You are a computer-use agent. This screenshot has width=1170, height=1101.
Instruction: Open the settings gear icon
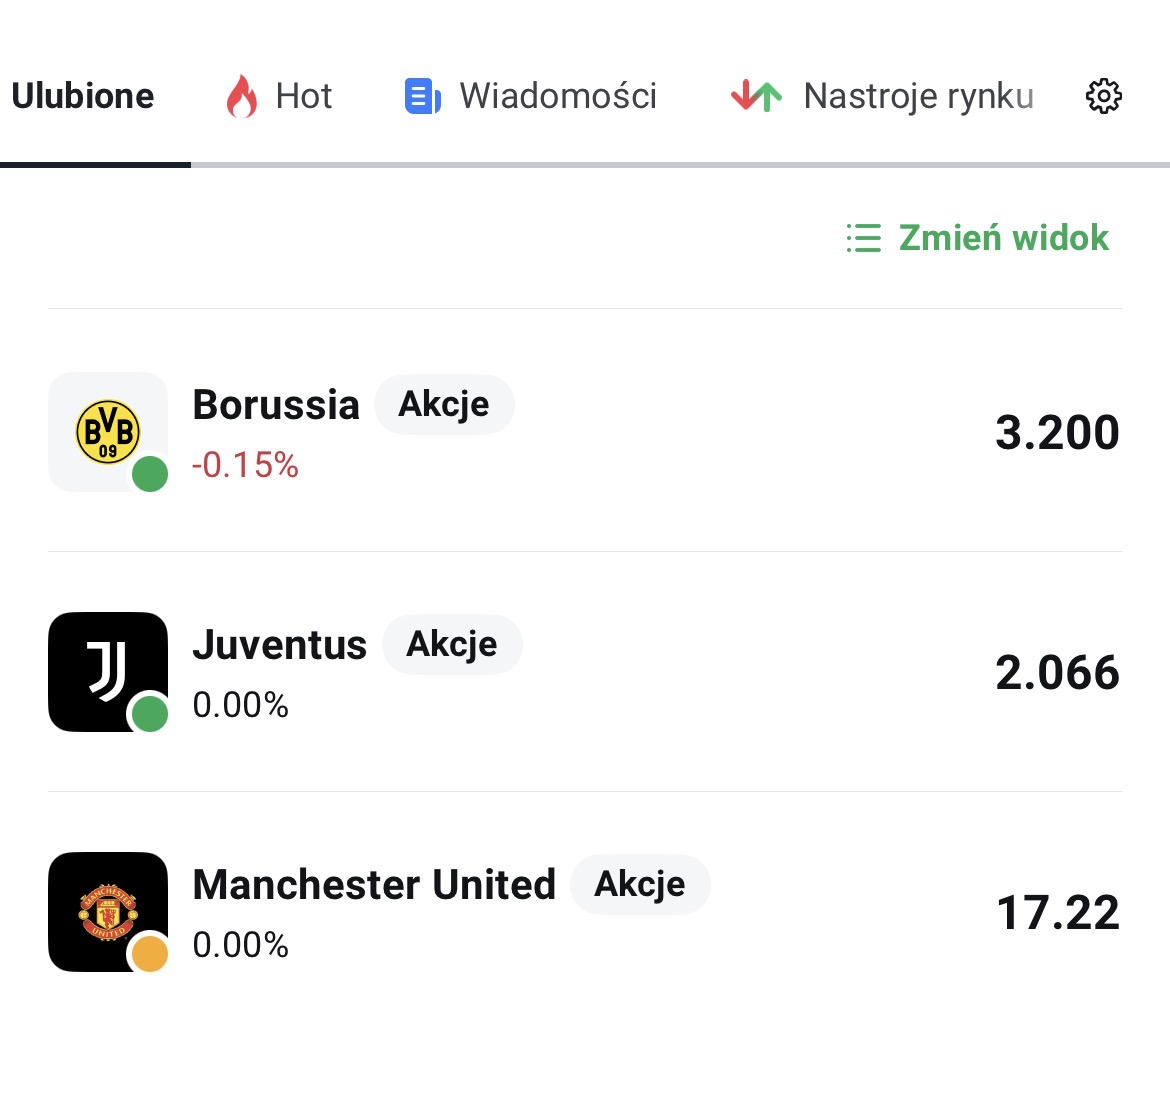tap(1103, 96)
